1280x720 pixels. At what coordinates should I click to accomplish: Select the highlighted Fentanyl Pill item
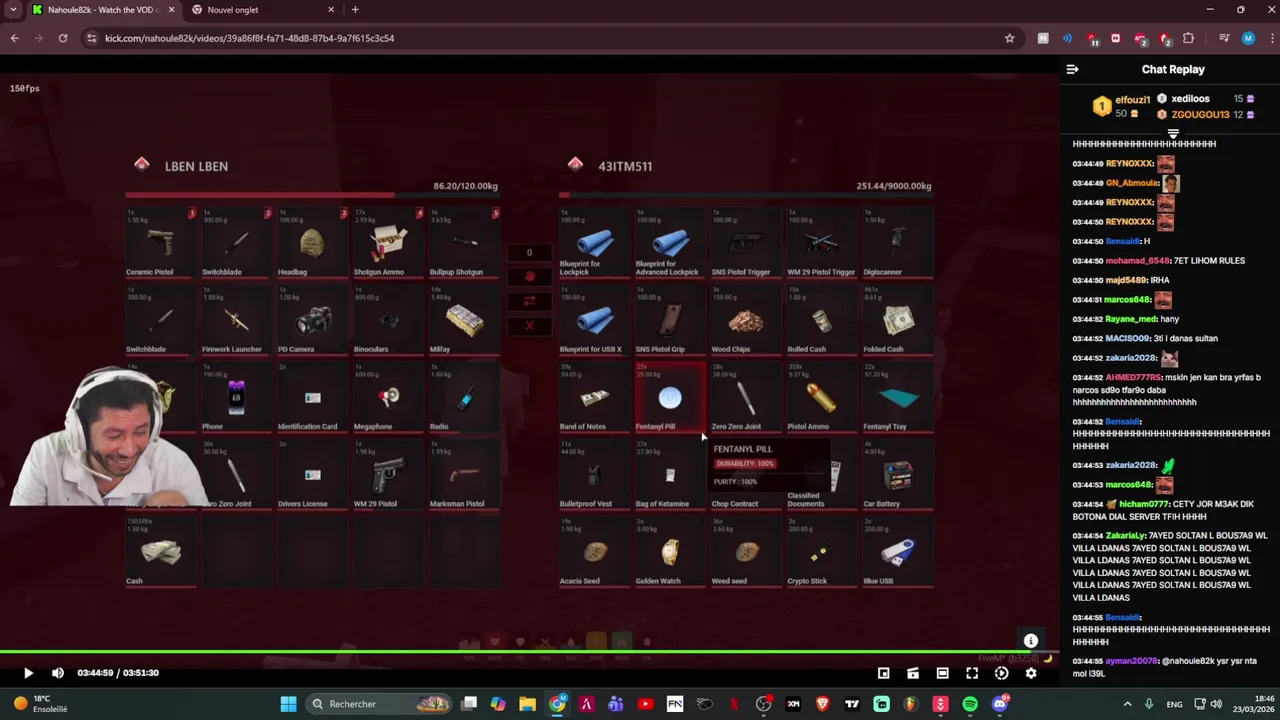coord(670,397)
